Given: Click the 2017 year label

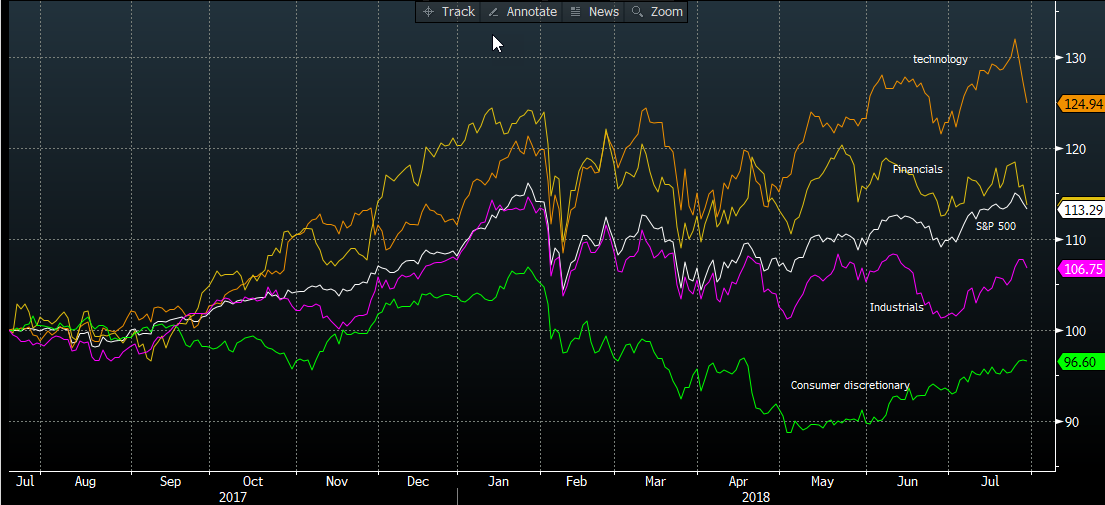Looking at the screenshot, I should click(x=232, y=497).
